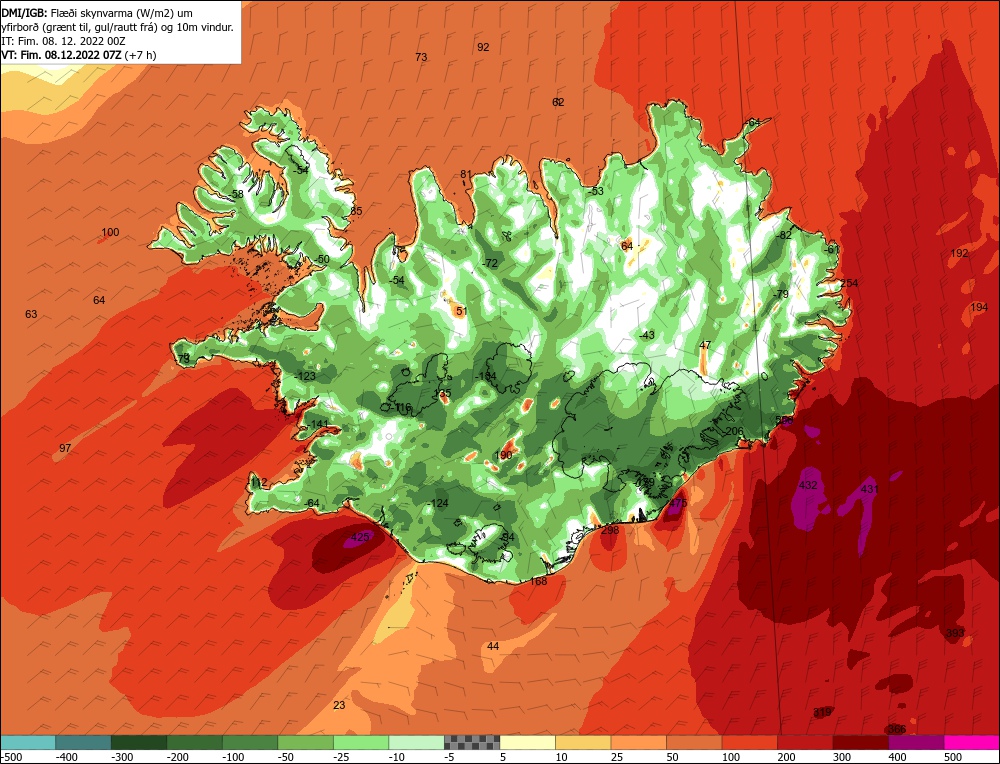1000x764 pixels.
Task: Select the map value 254 on east coast
Action: click(849, 283)
